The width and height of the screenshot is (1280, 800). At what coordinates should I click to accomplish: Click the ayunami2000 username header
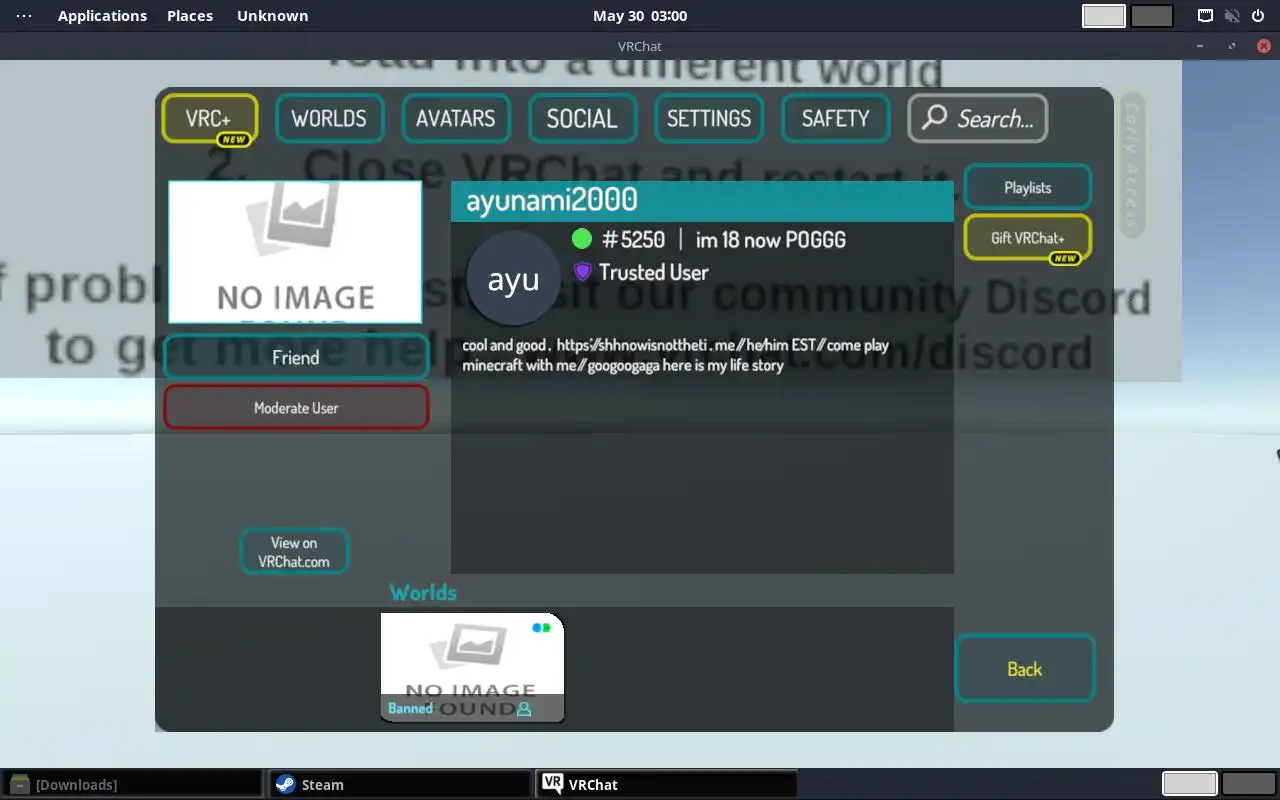[702, 200]
